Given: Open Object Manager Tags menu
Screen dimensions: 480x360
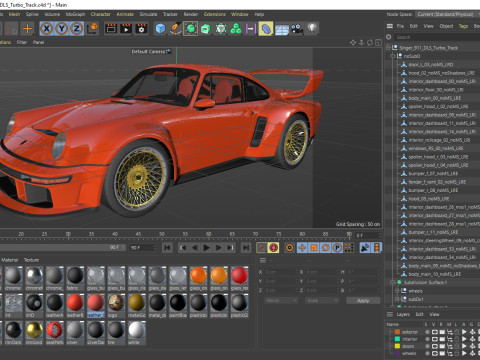Looking at the screenshot, I should (x=463, y=26).
